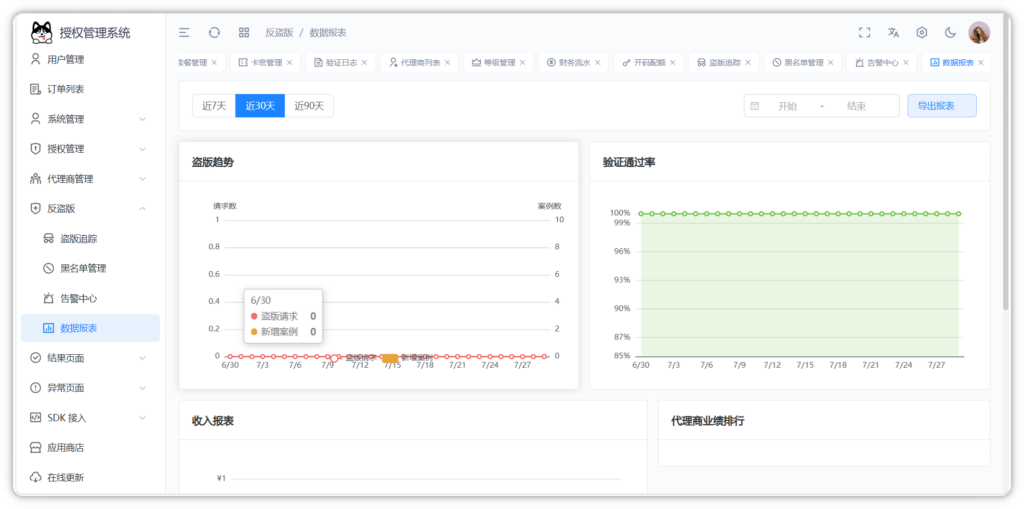Open 黑名单管理 in the sidebar
The height and width of the screenshot is (509, 1024).
(x=90, y=269)
